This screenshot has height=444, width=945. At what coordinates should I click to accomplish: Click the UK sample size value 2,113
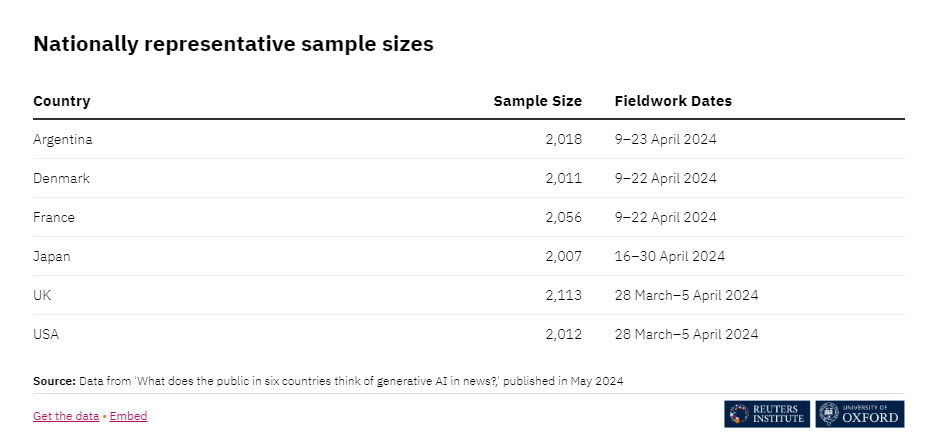[563, 295]
